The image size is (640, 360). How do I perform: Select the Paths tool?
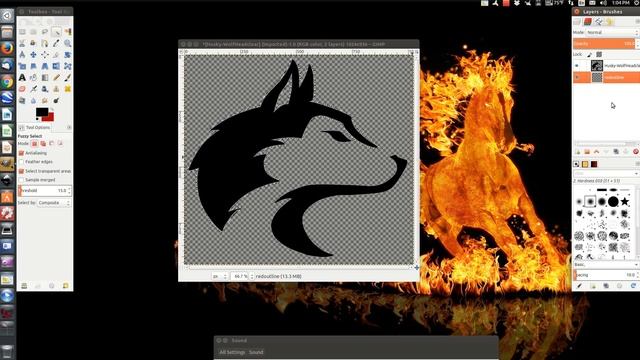click(45, 43)
